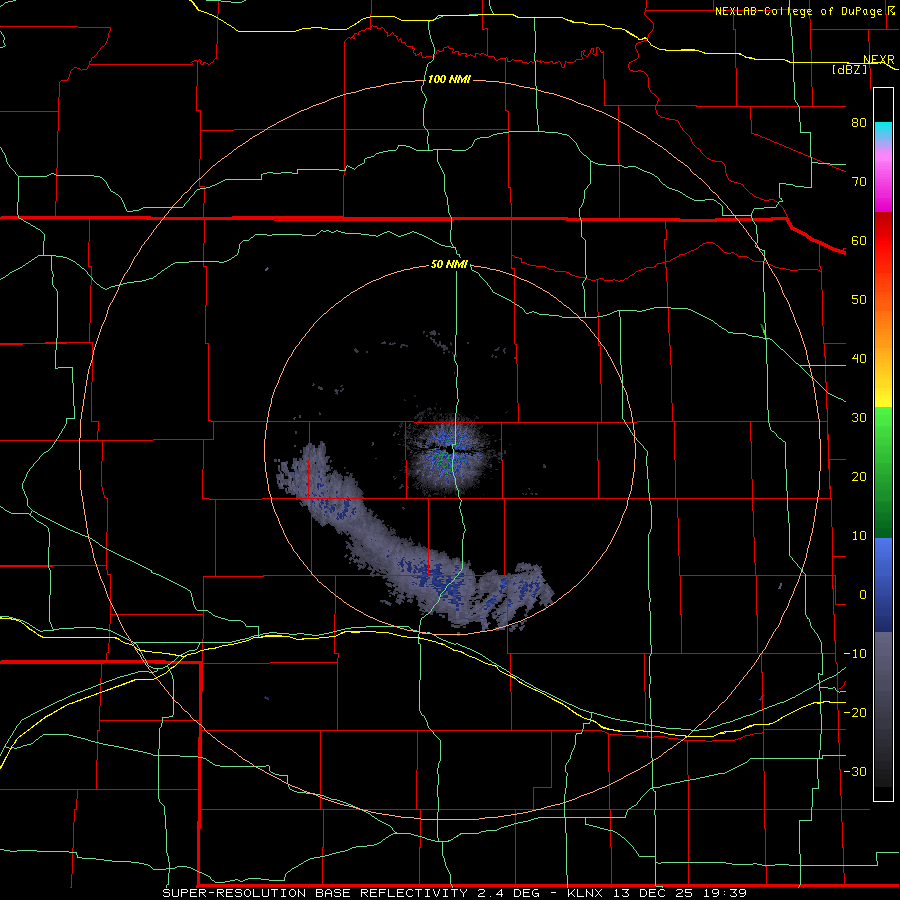
Task: Click the green segment of the color bar
Action: [x=883, y=472]
